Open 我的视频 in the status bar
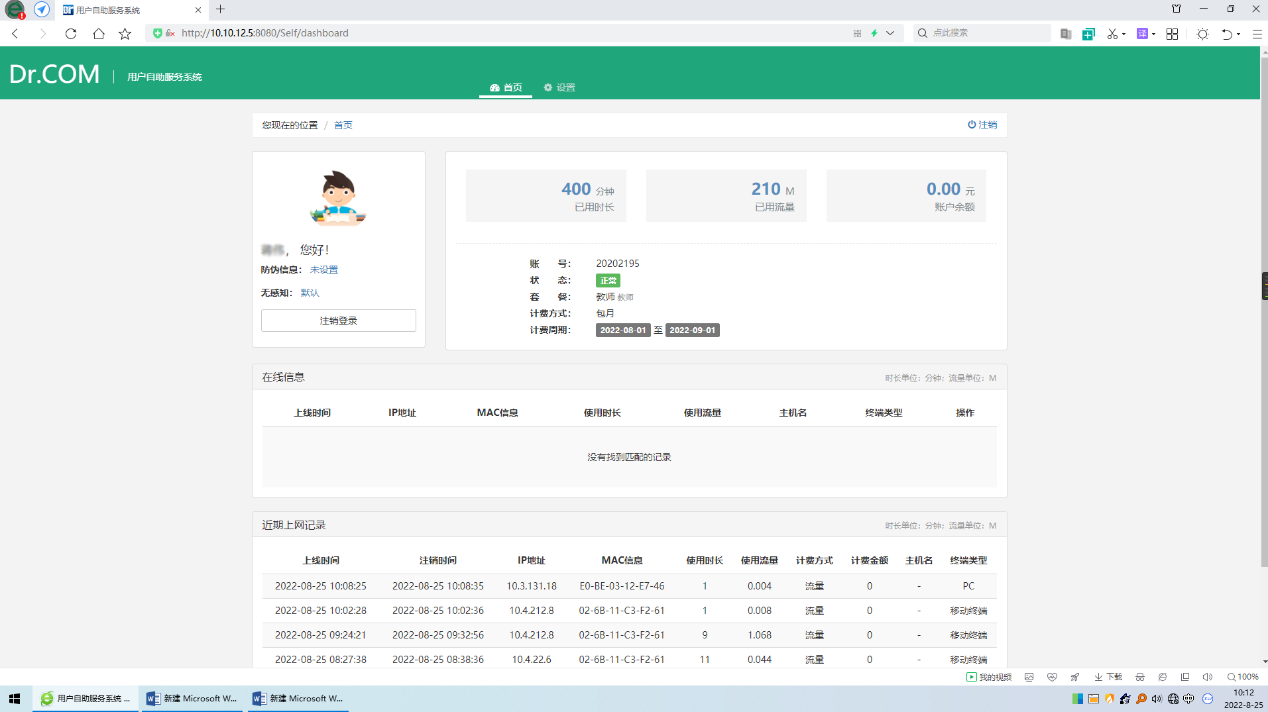Screen dimensions: 1268x712 point(988,677)
